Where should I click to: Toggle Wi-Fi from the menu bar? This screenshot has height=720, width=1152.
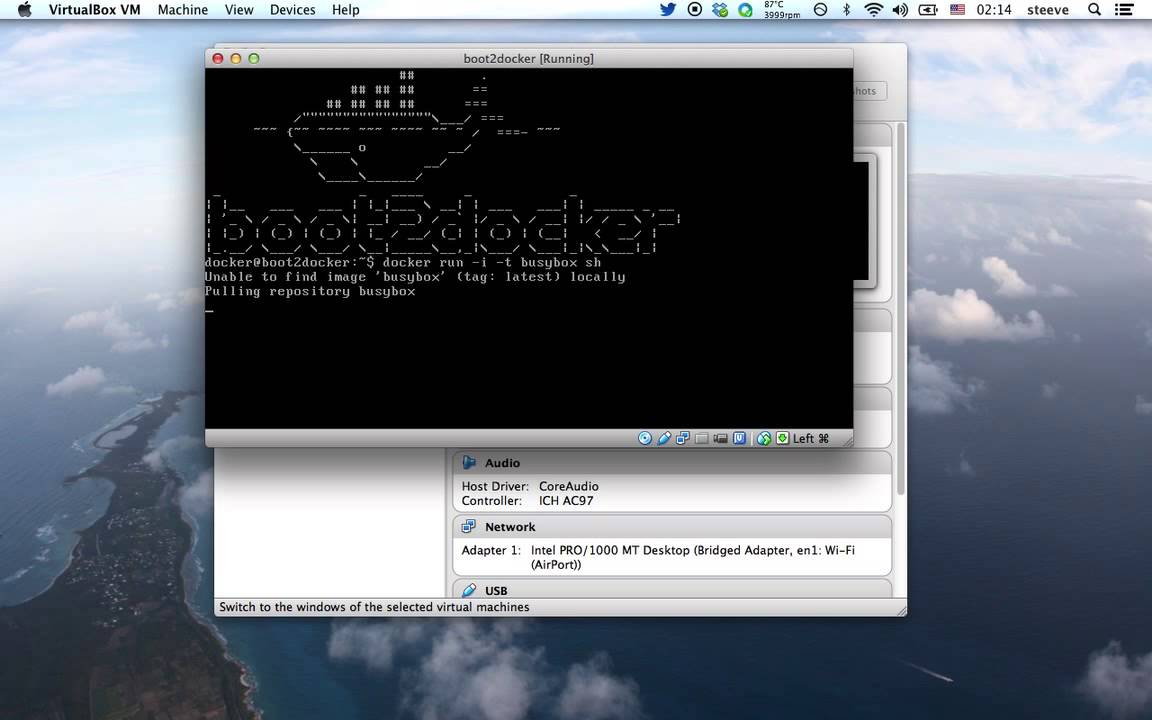[874, 10]
